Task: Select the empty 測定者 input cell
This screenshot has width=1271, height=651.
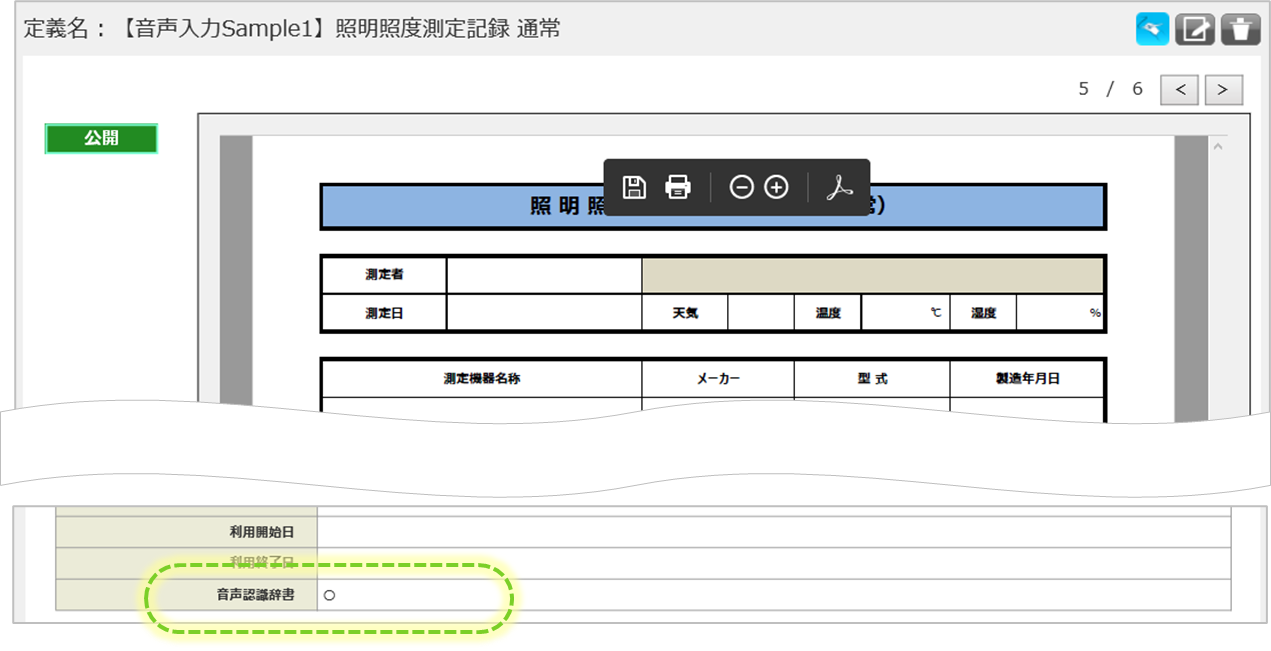Action: (x=543, y=274)
